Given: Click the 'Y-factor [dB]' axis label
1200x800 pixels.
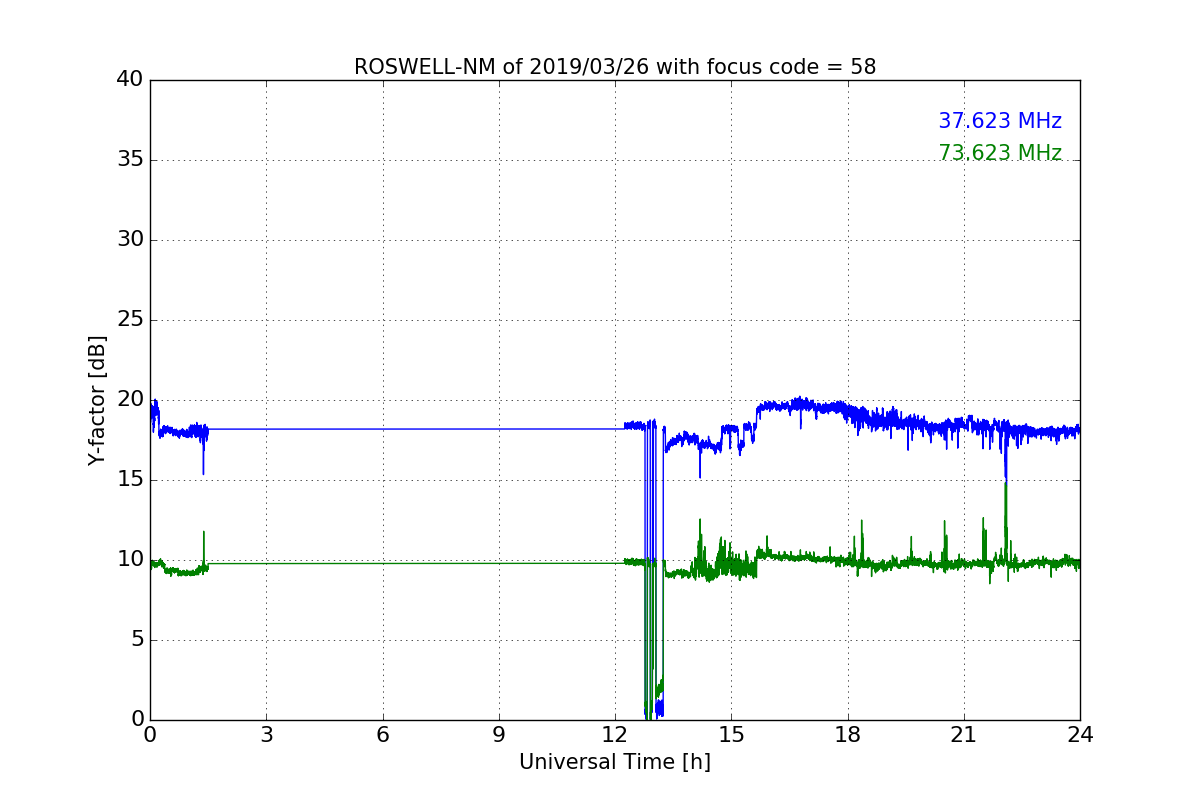Looking at the screenshot, I should tap(97, 400).
